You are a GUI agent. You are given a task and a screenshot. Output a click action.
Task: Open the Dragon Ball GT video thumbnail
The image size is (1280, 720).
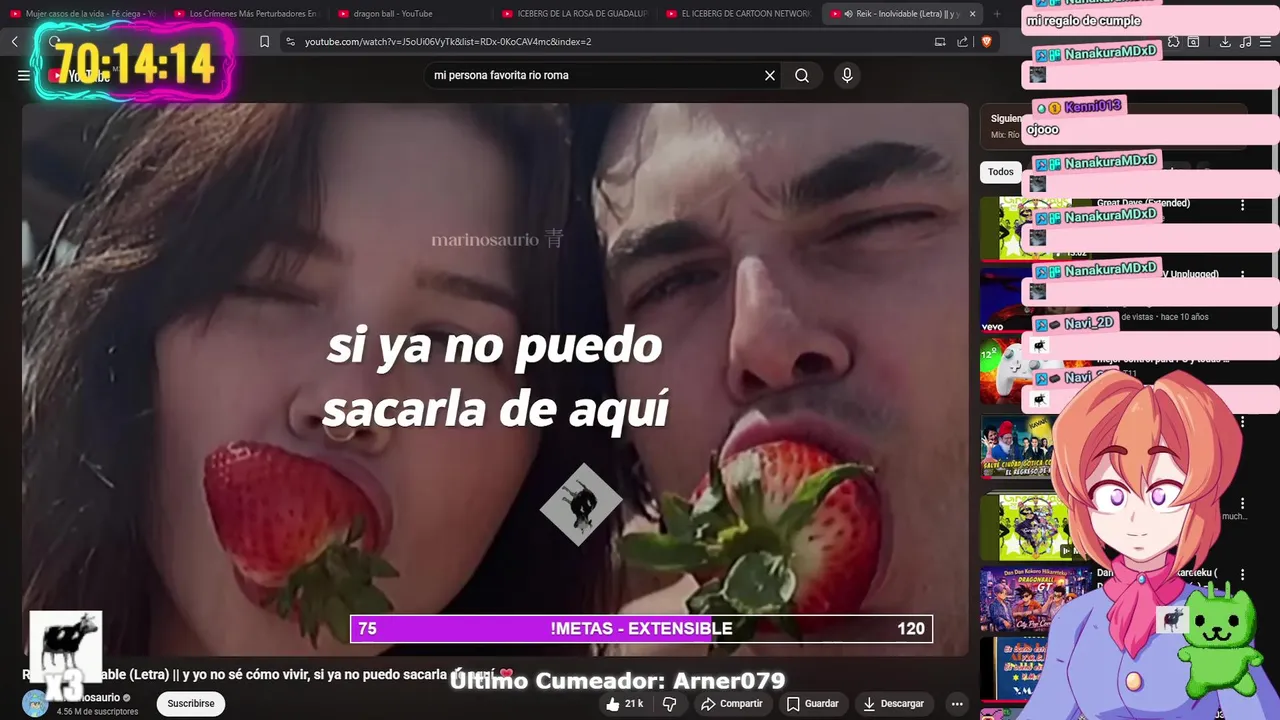tap(1035, 599)
